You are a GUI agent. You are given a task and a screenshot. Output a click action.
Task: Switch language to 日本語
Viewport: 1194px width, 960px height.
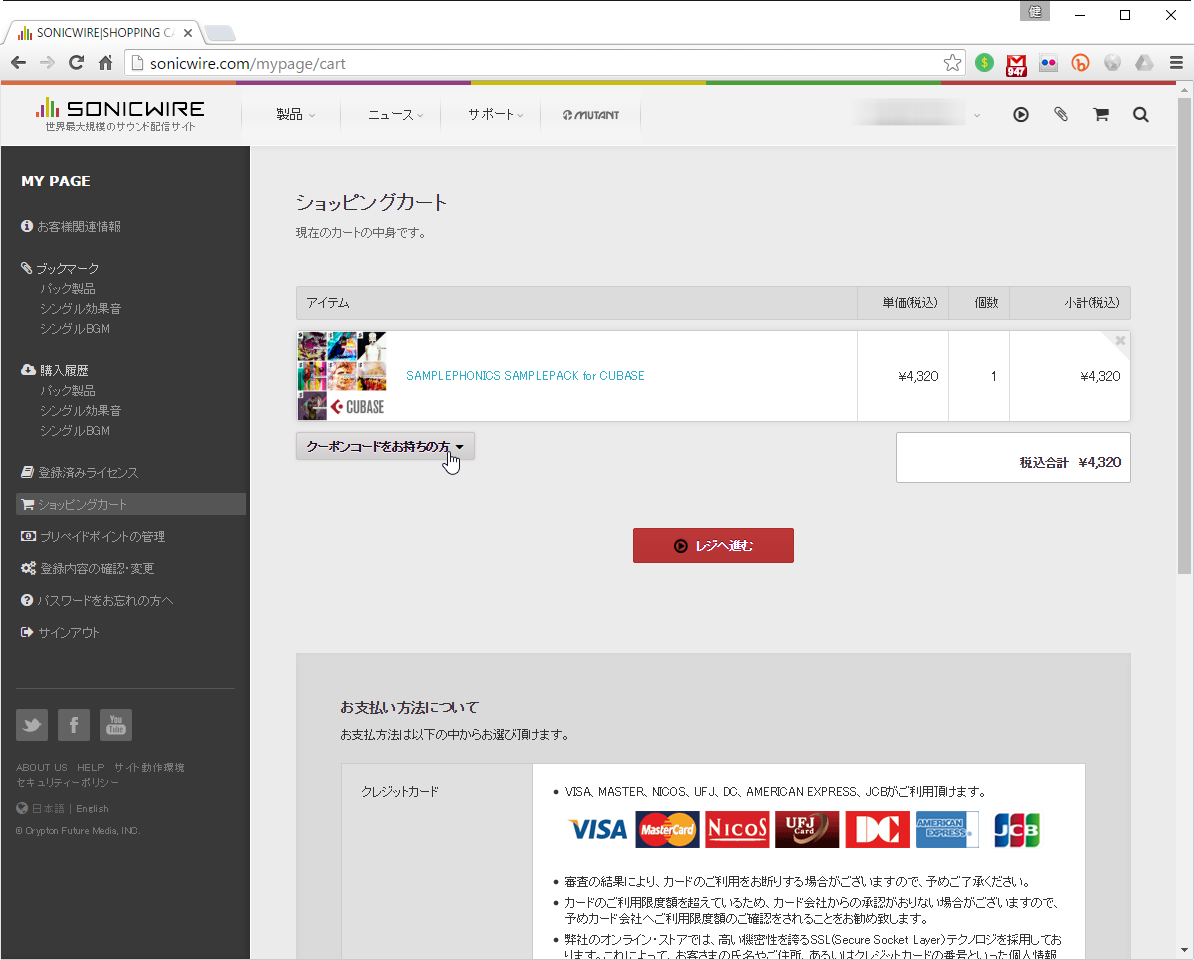coord(48,809)
